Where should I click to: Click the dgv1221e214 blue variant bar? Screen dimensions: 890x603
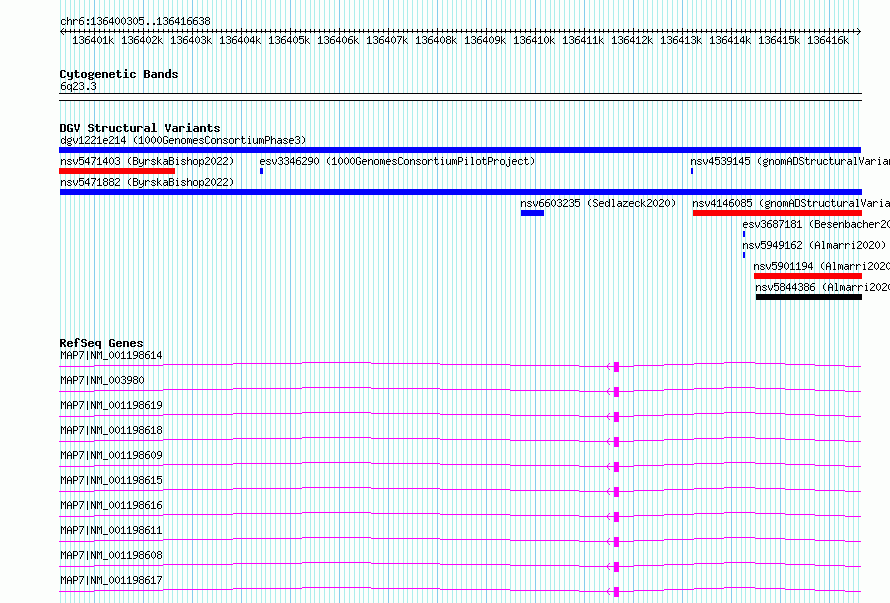[x=460, y=150]
